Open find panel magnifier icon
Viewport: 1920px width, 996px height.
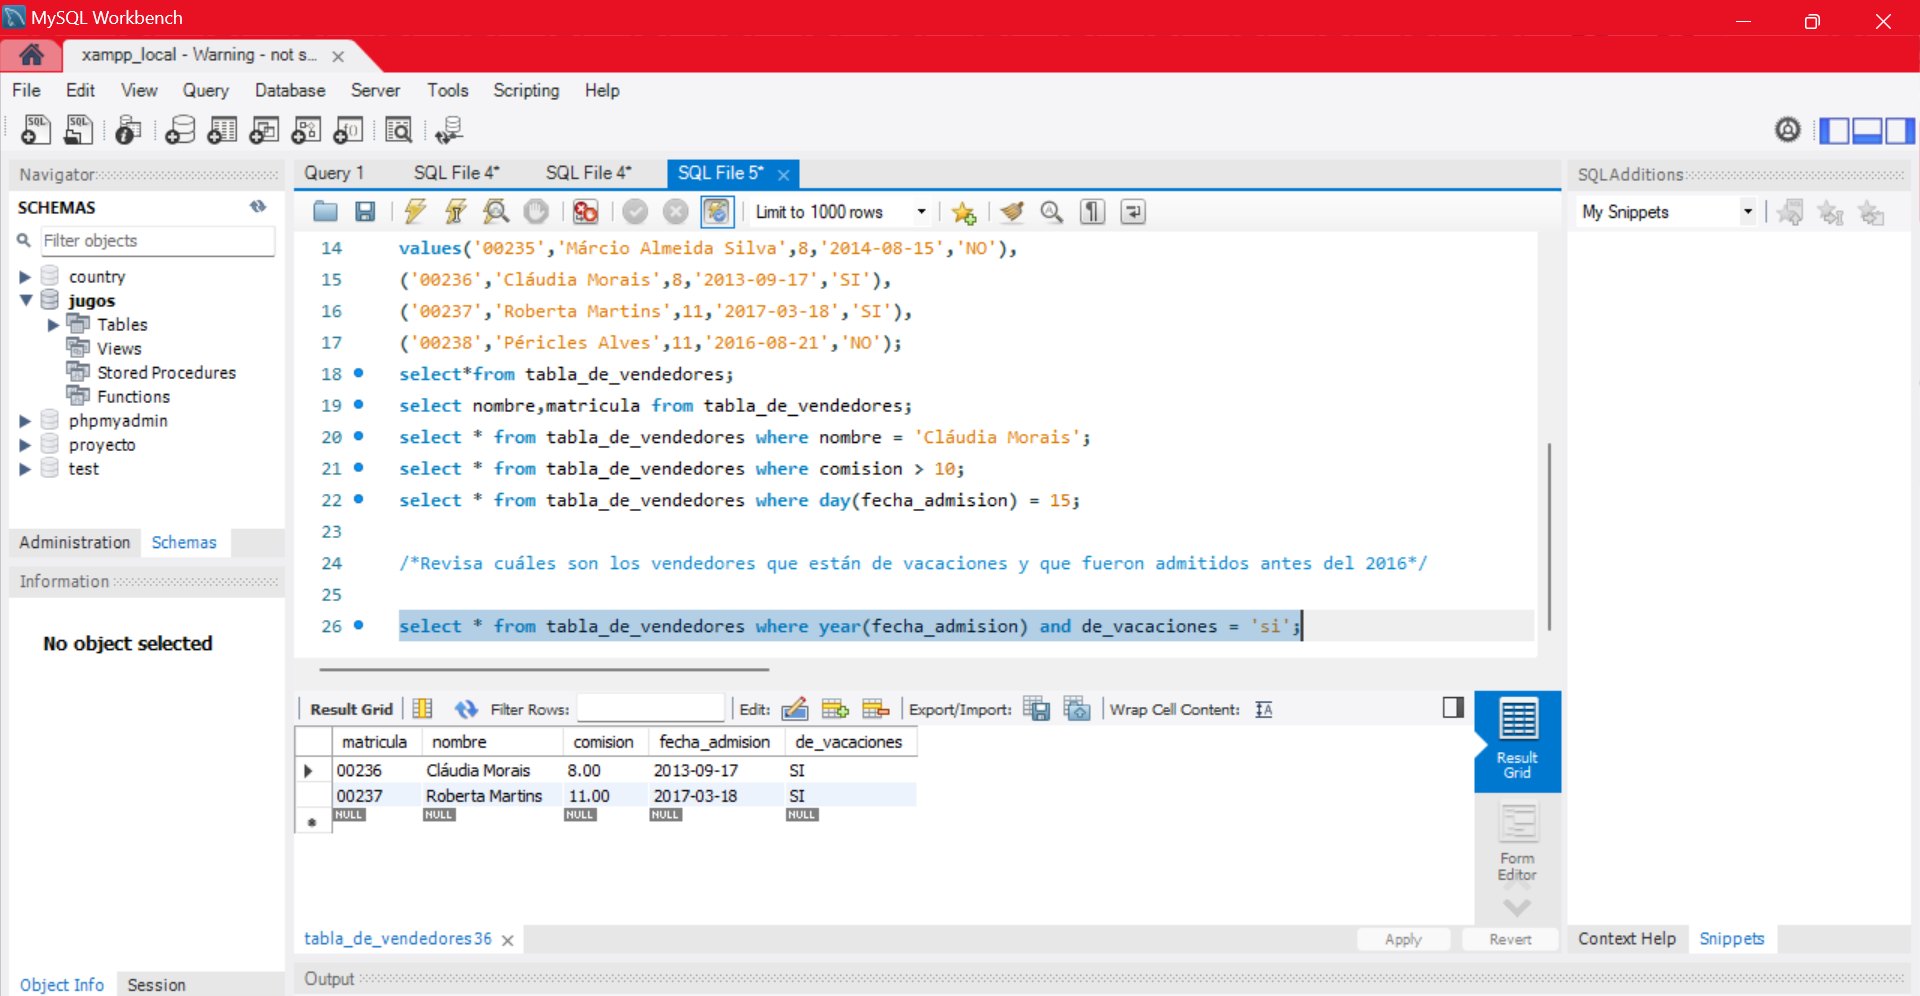click(1051, 211)
